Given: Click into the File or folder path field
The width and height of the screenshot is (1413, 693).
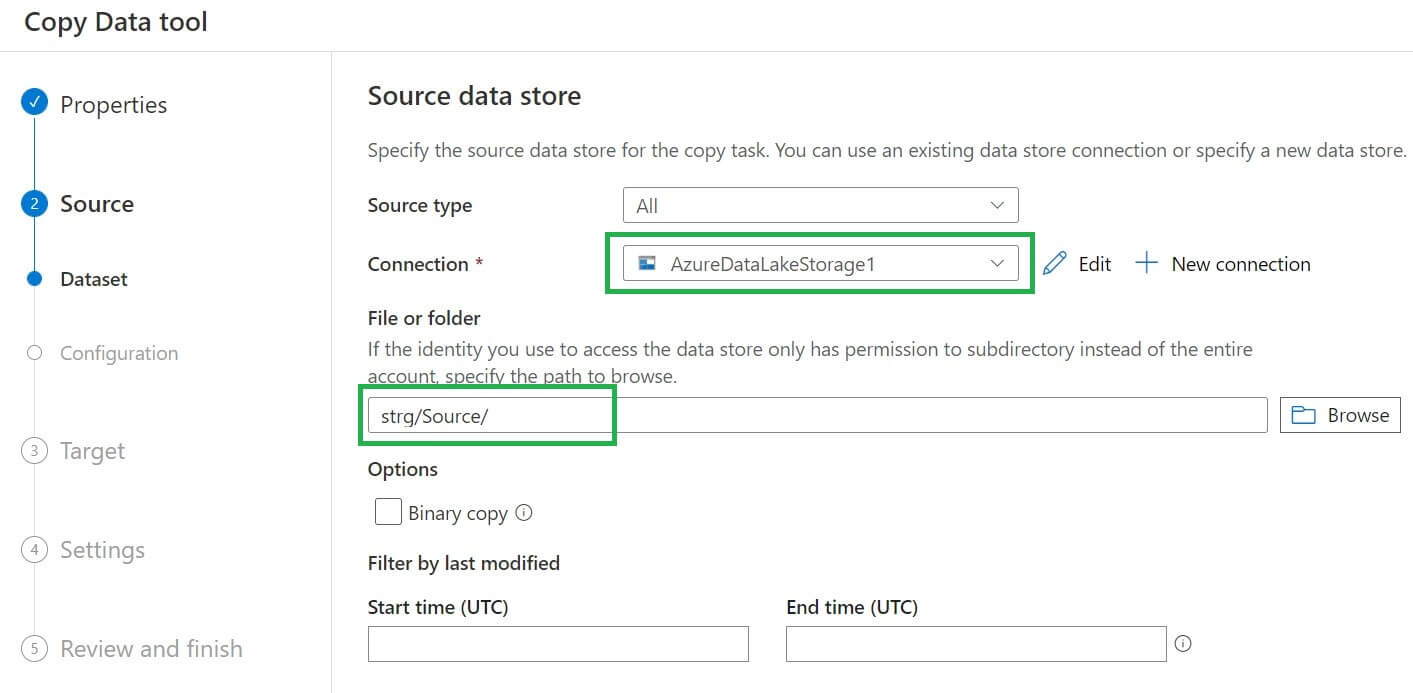Looking at the screenshot, I should (817, 415).
